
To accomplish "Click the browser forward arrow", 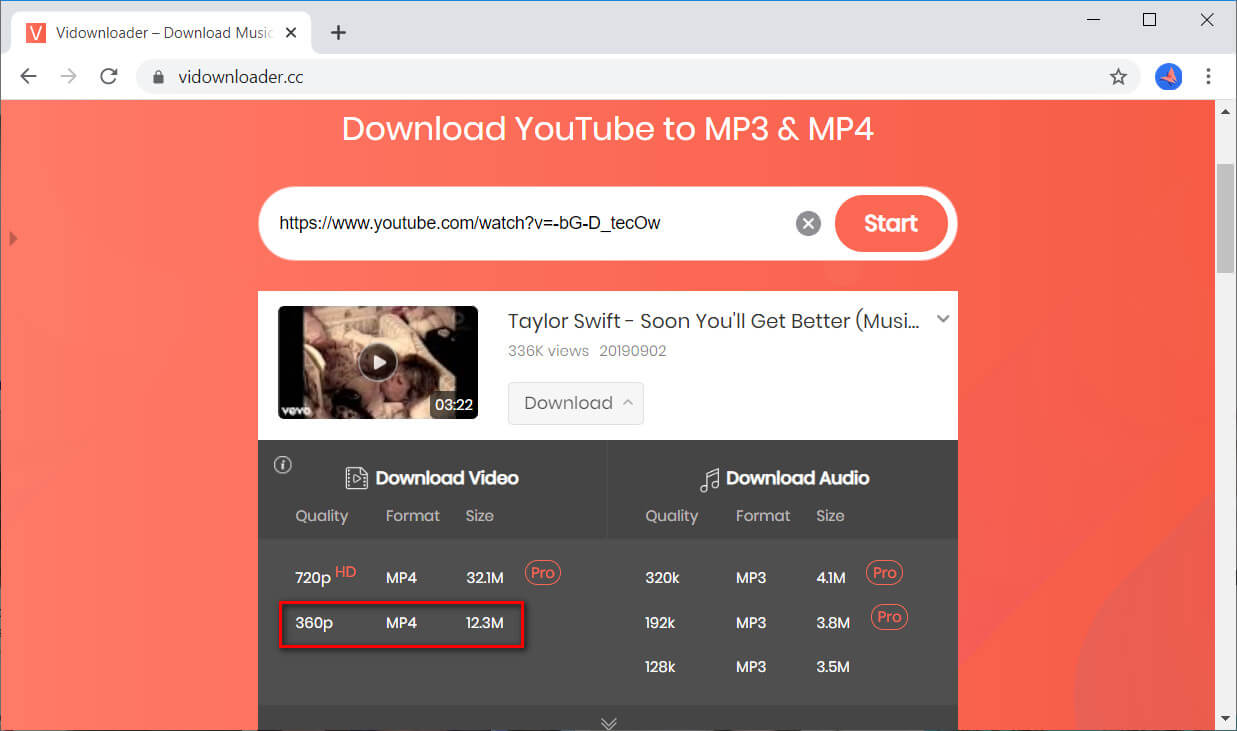I will (68, 77).
